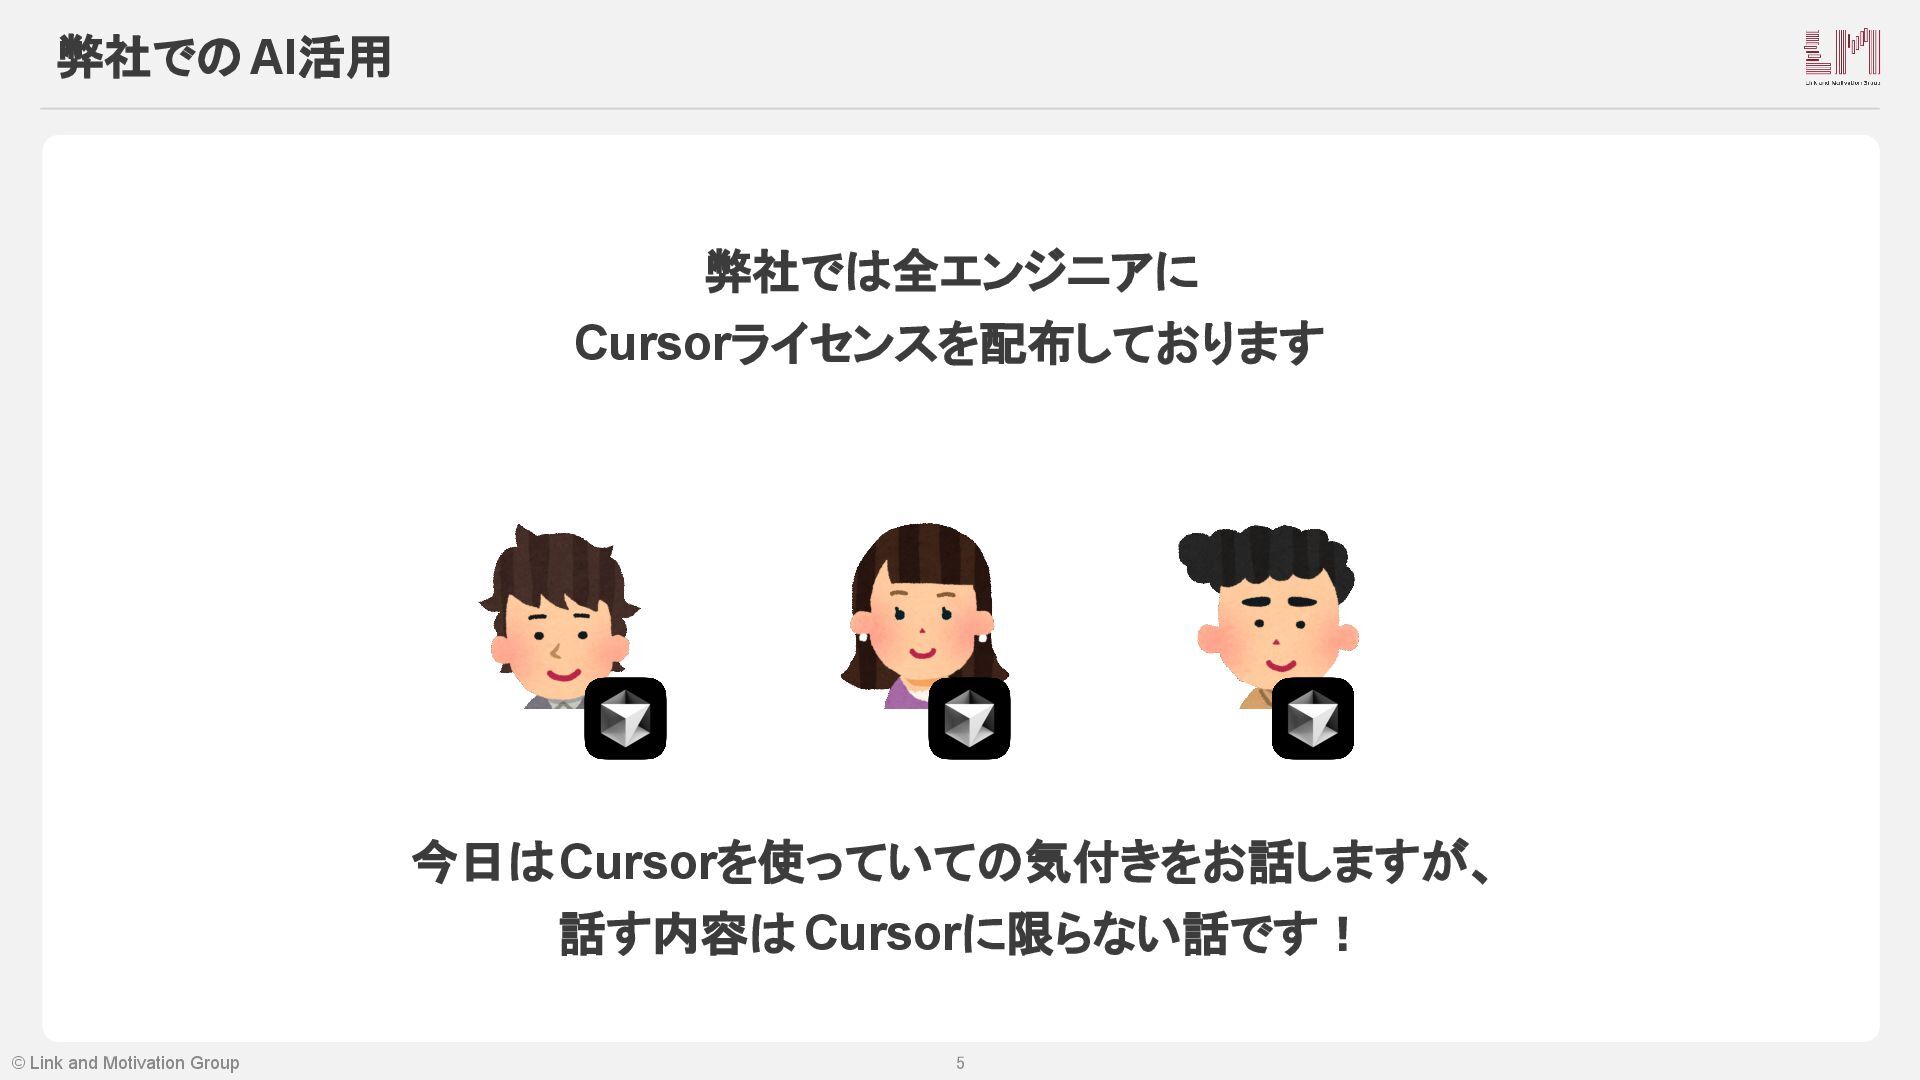Image resolution: width=1920 pixels, height=1080 pixels.
Task: Click the slide title 弊社でのAI活用
Action: (224, 57)
